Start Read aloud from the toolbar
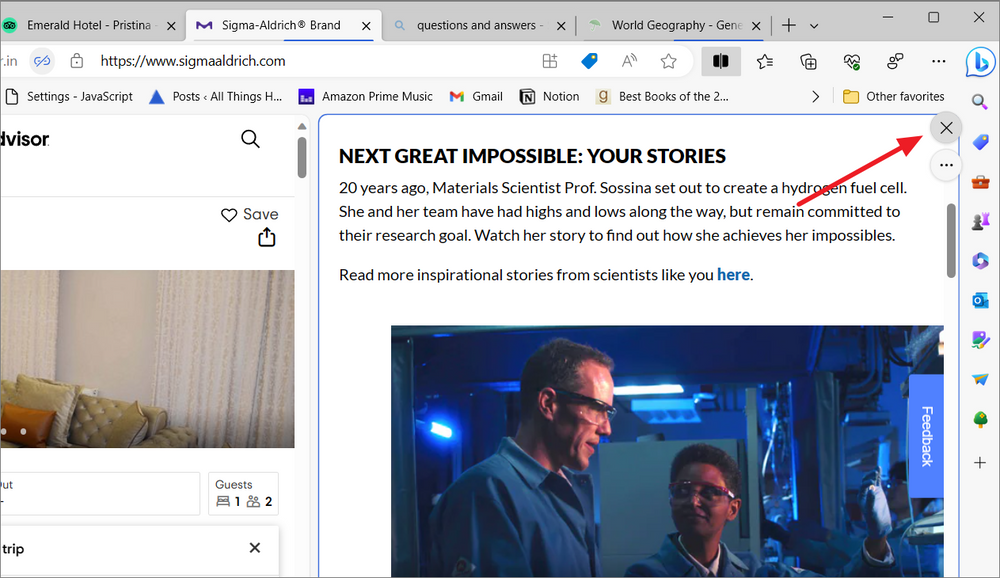 coord(628,61)
